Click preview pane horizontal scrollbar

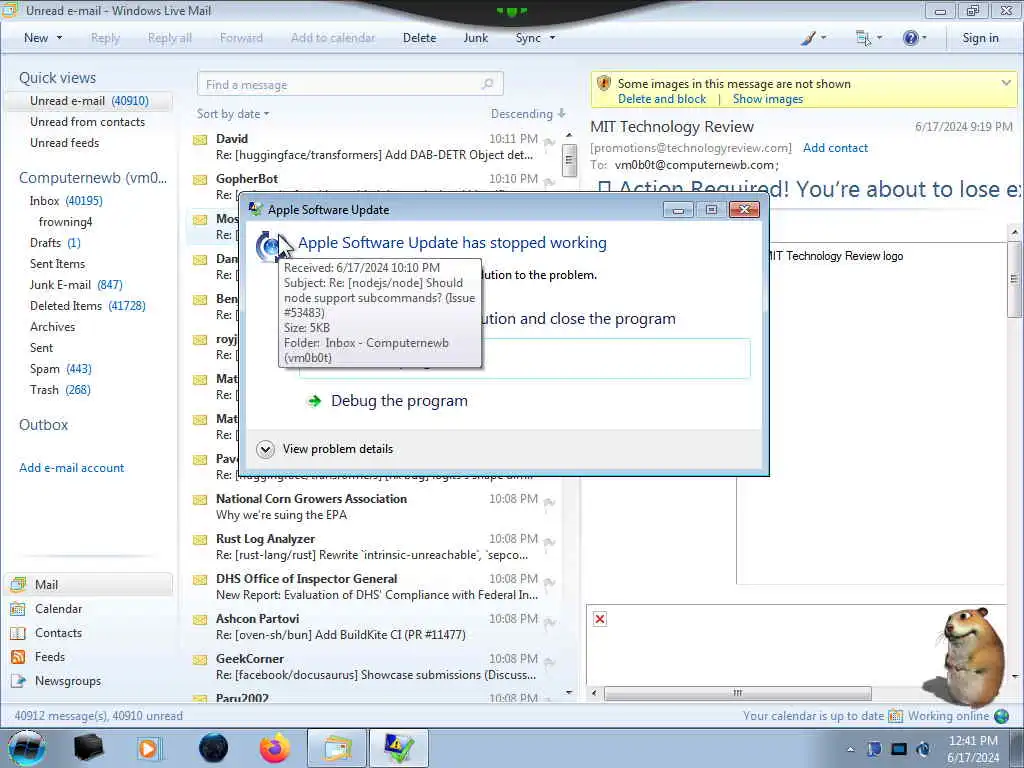coord(737,693)
